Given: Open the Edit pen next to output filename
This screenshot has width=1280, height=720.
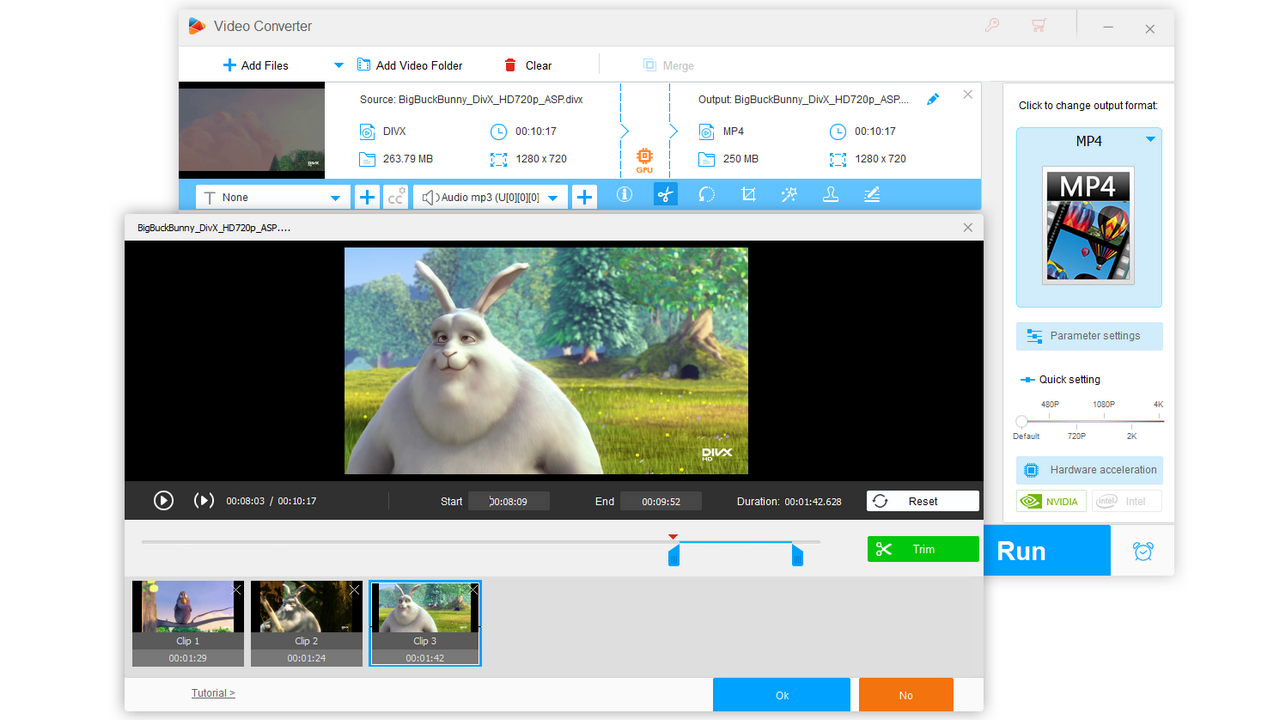Looking at the screenshot, I should [933, 99].
